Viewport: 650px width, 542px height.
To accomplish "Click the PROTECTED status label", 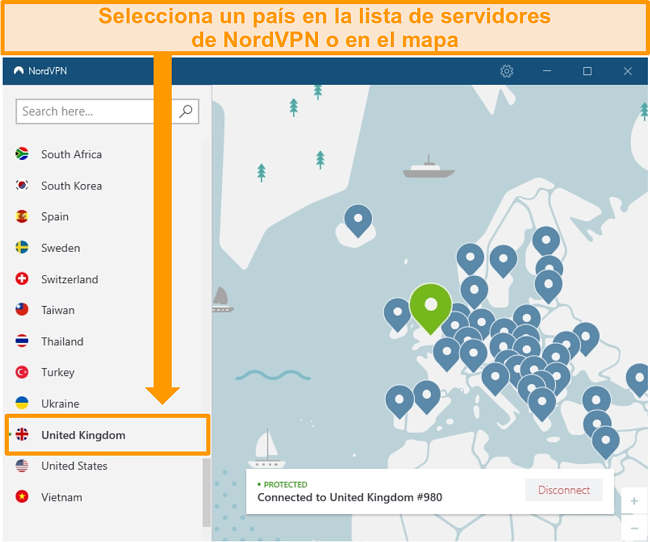I will [x=283, y=484].
